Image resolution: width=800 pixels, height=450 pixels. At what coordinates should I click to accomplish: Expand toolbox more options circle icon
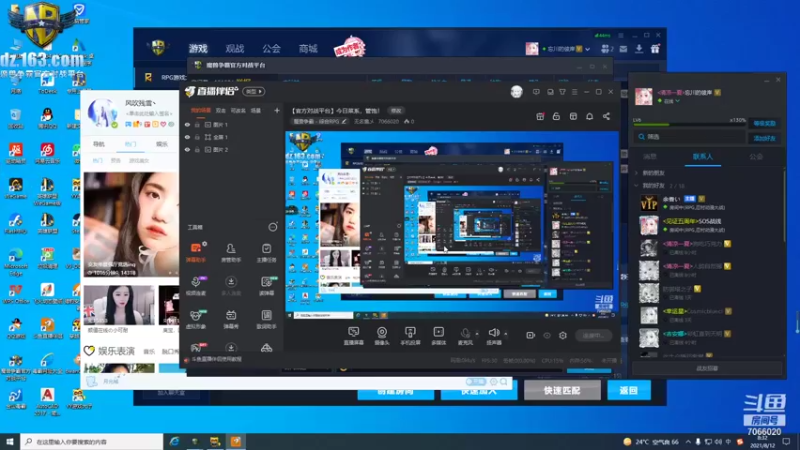[x=273, y=227]
